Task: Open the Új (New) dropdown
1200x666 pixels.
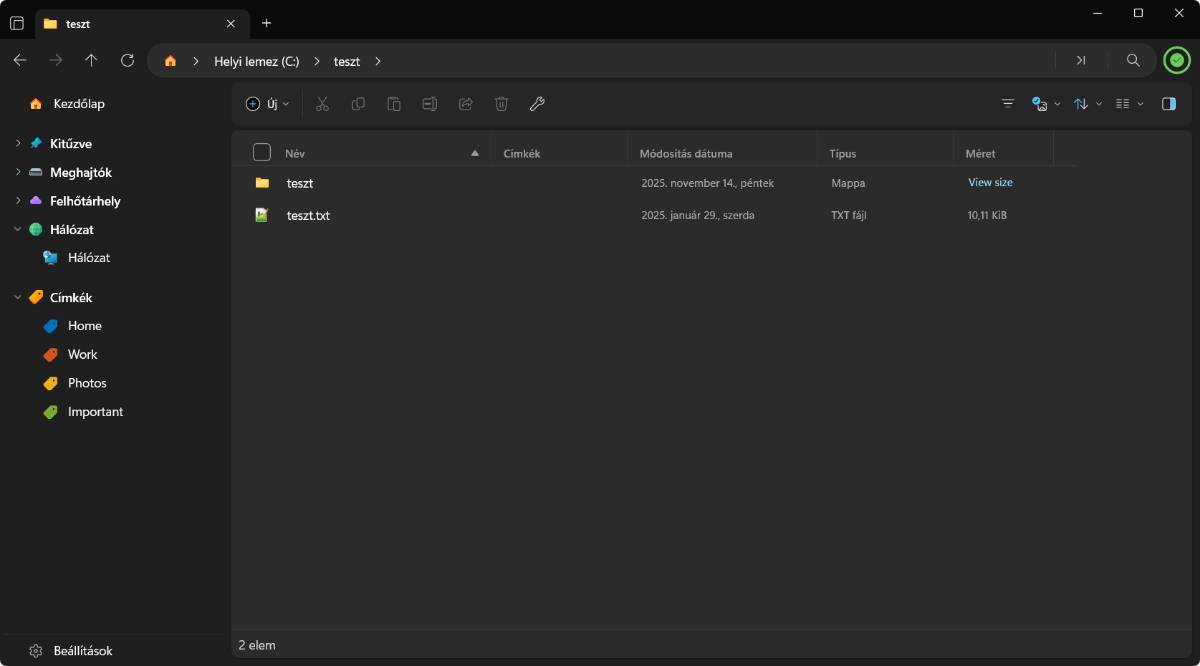Action: tap(267, 104)
